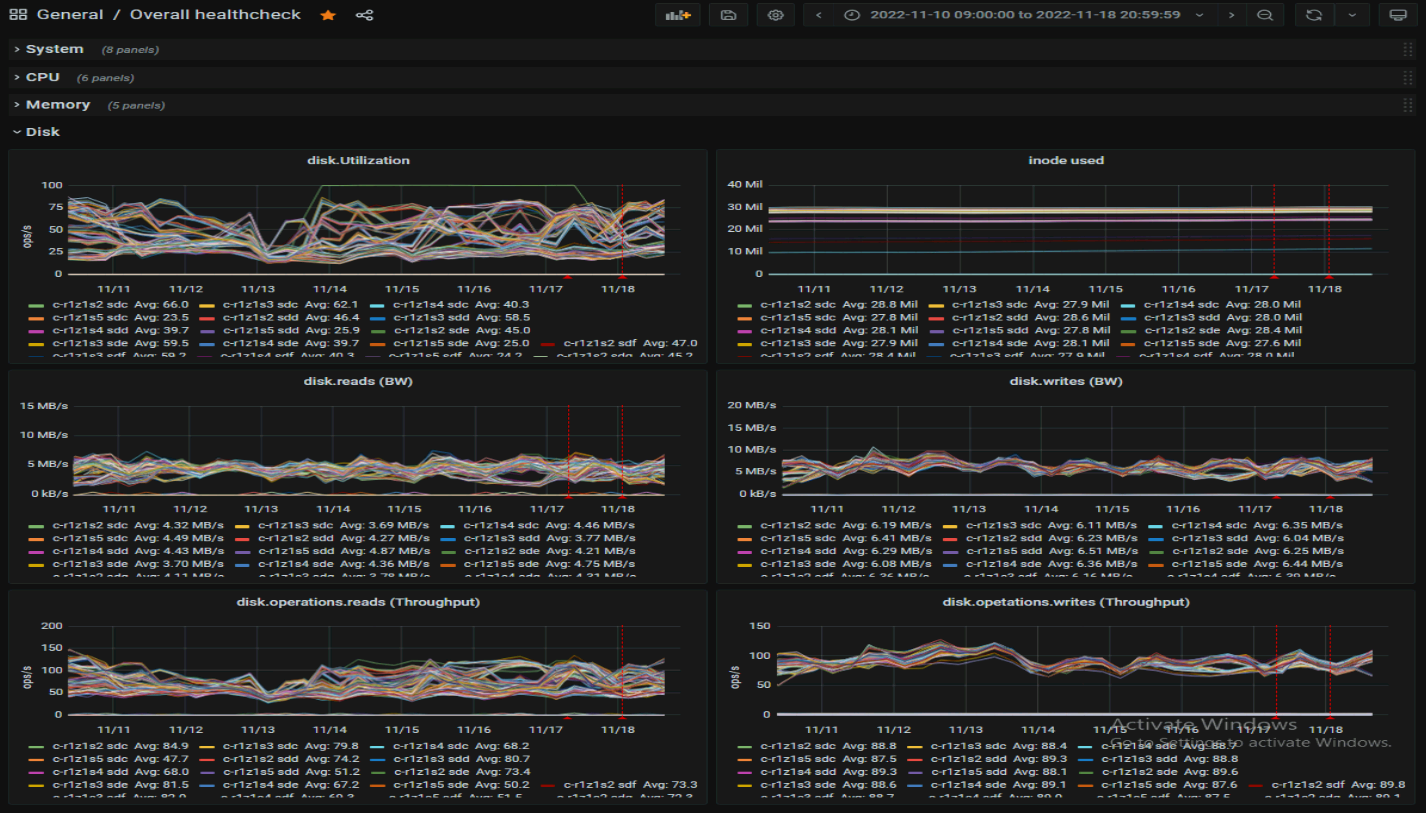Collapse the Disk row
Screen dimensions: 1426x813
(42, 132)
